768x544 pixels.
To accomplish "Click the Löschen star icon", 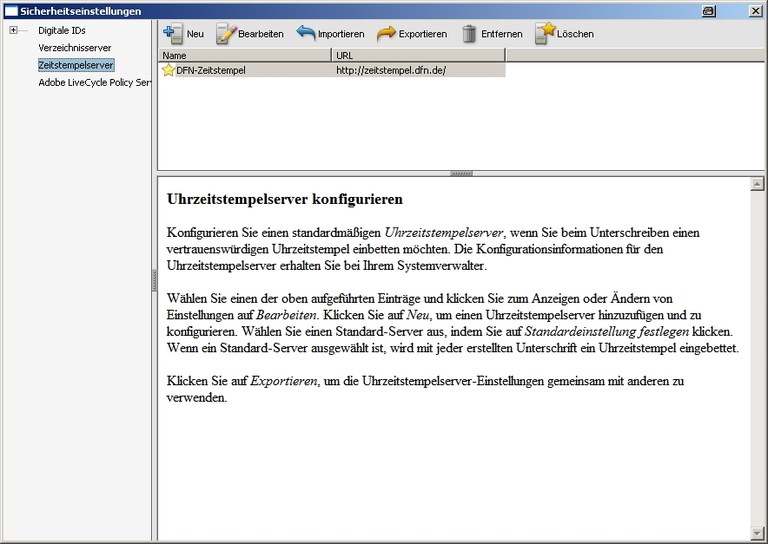I will [x=544, y=33].
